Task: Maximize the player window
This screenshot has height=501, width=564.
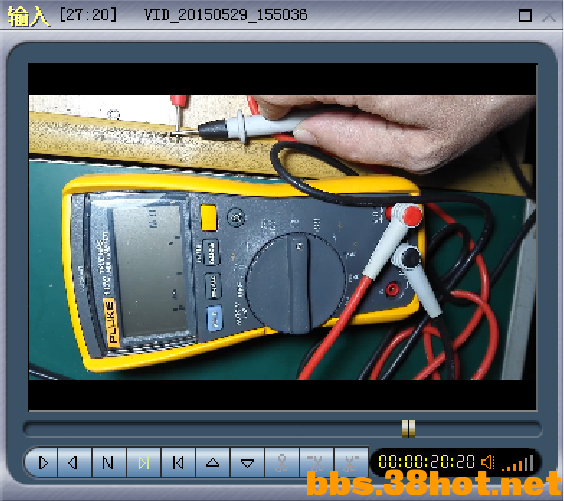Action: click(x=525, y=15)
